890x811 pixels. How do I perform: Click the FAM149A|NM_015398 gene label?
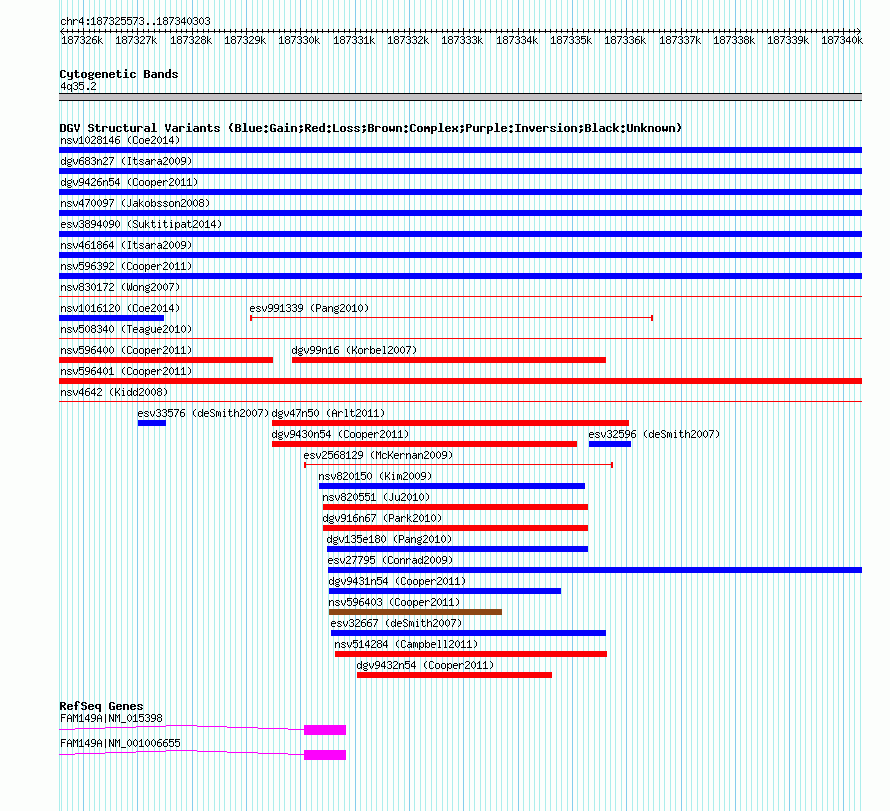pyautogui.click(x=111, y=718)
